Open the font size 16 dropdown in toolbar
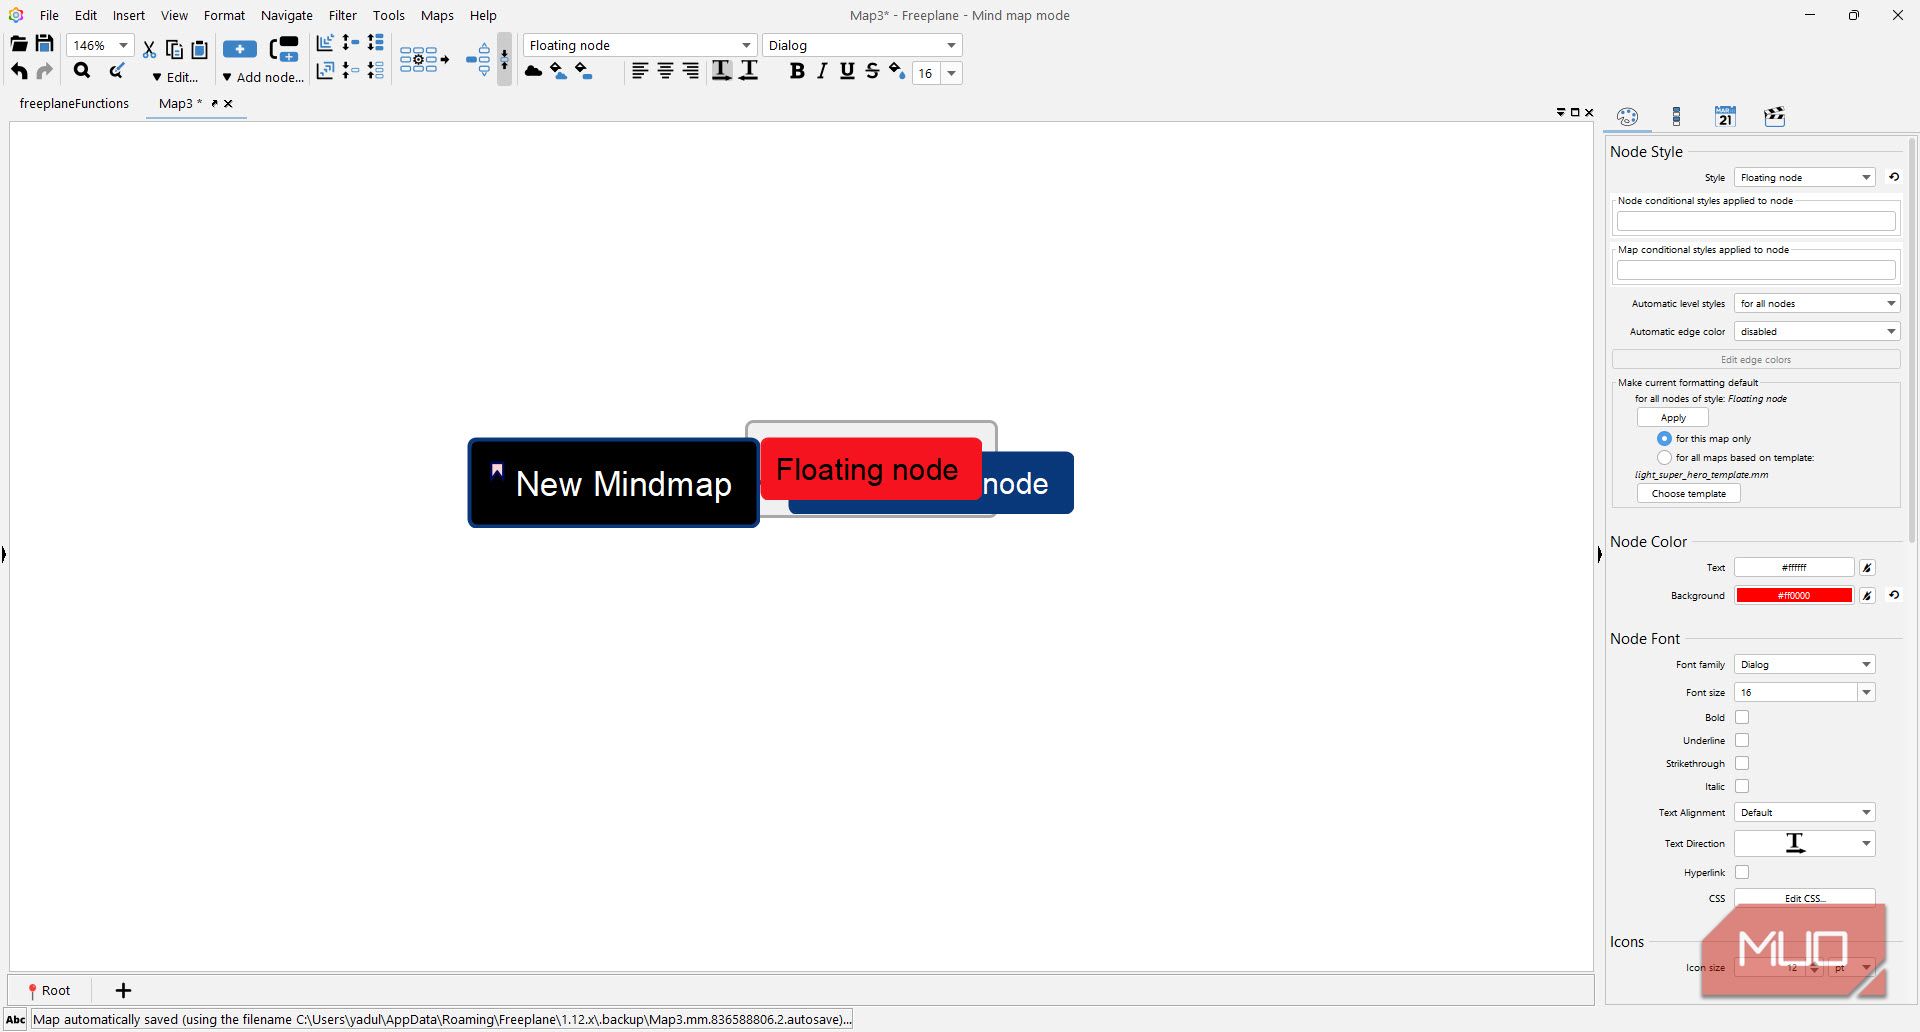This screenshot has width=1920, height=1032. [952, 73]
